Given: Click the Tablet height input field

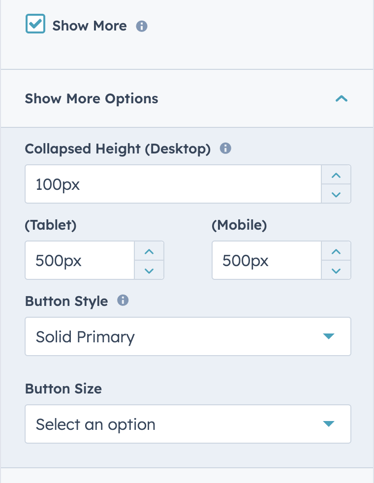Looking at the screenshot, I should coord(80,260).
